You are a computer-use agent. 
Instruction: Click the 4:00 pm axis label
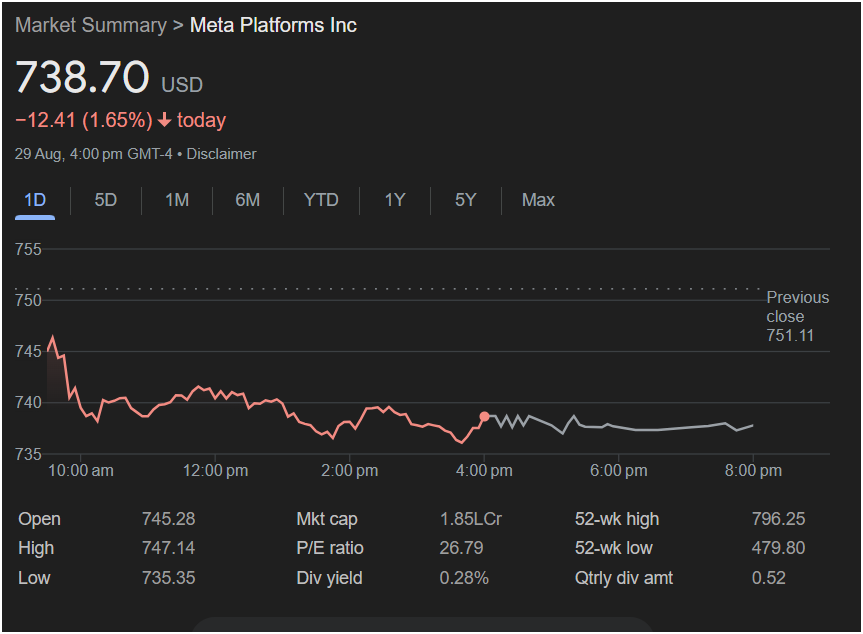(484, 471)
